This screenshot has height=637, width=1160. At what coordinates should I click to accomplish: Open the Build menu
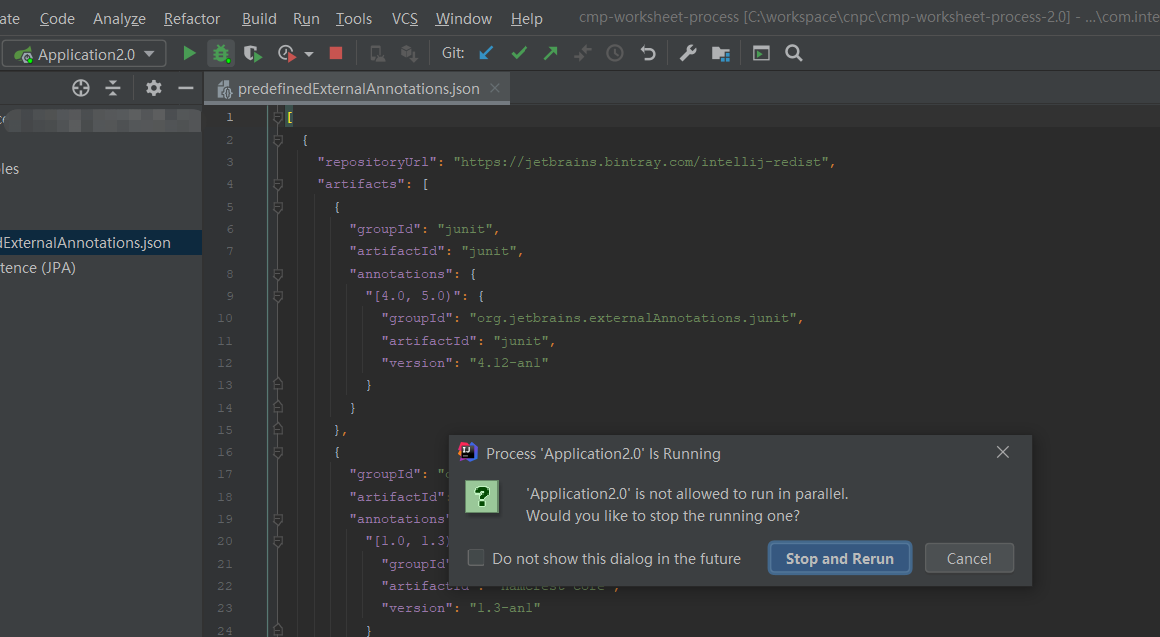coord(259,18)
